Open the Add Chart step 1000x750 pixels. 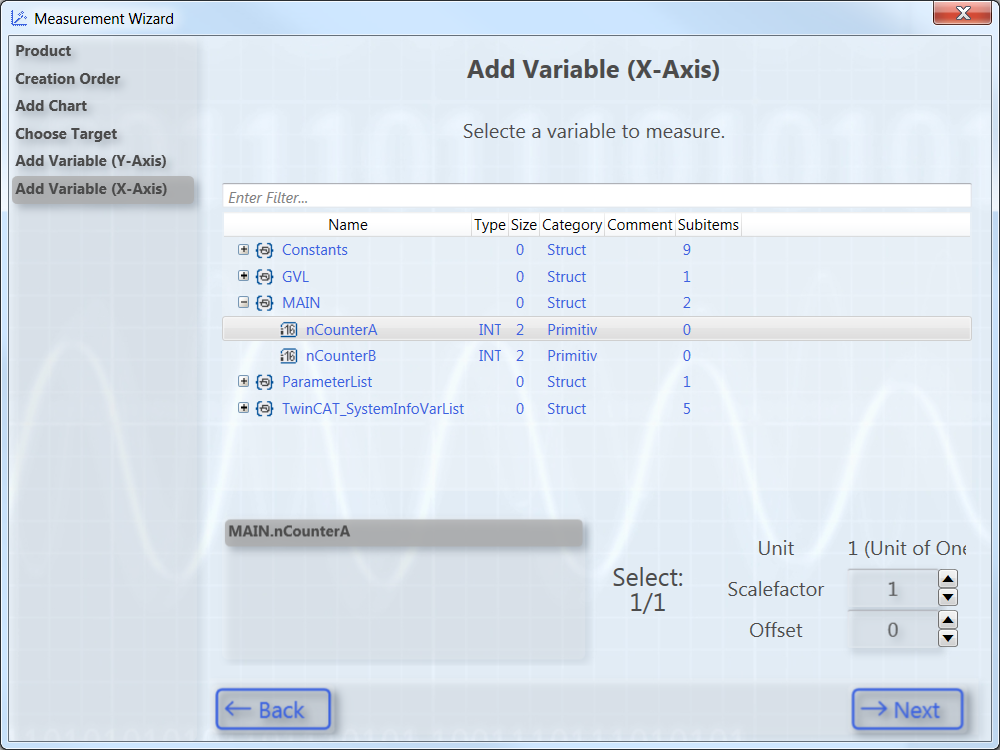coord(51,106)
